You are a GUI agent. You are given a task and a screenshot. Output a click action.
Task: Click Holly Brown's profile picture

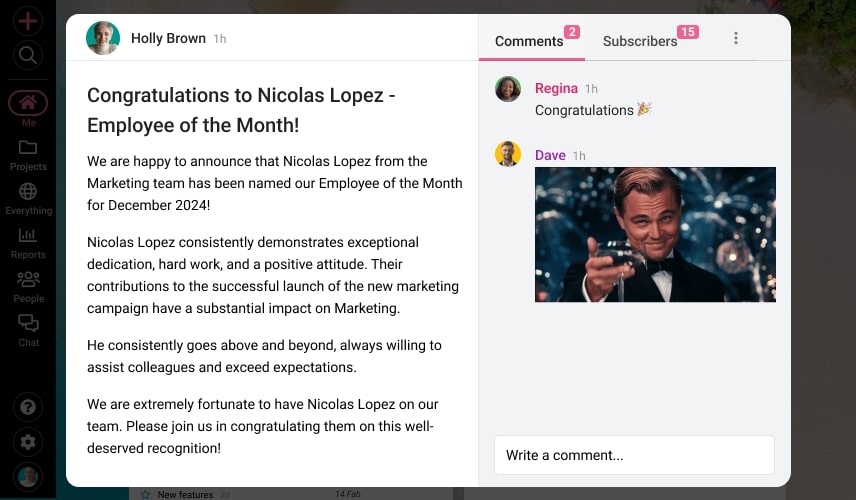coord(103,38)
